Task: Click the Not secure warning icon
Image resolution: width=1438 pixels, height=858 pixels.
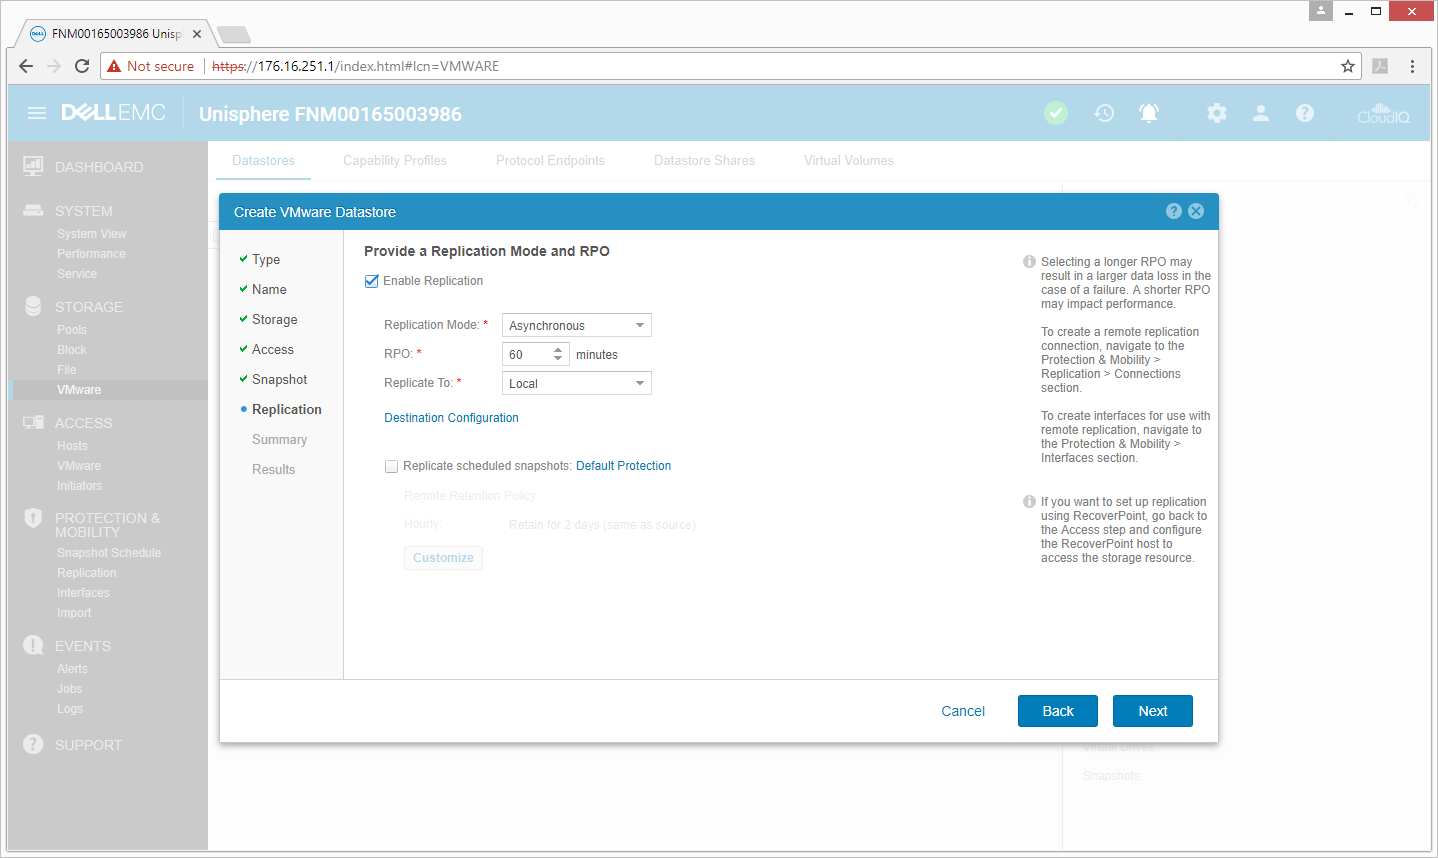Action: click(114, 66)
